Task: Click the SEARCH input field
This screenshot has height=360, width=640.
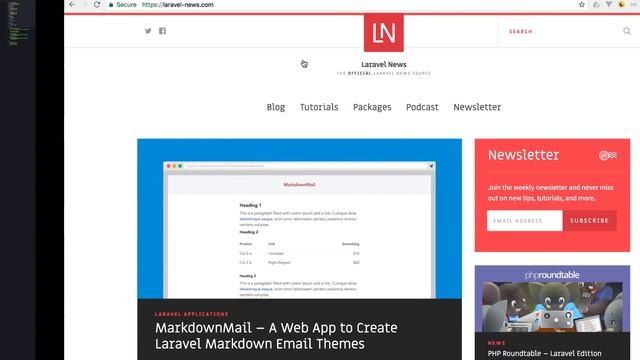Action: coord(563,31)
